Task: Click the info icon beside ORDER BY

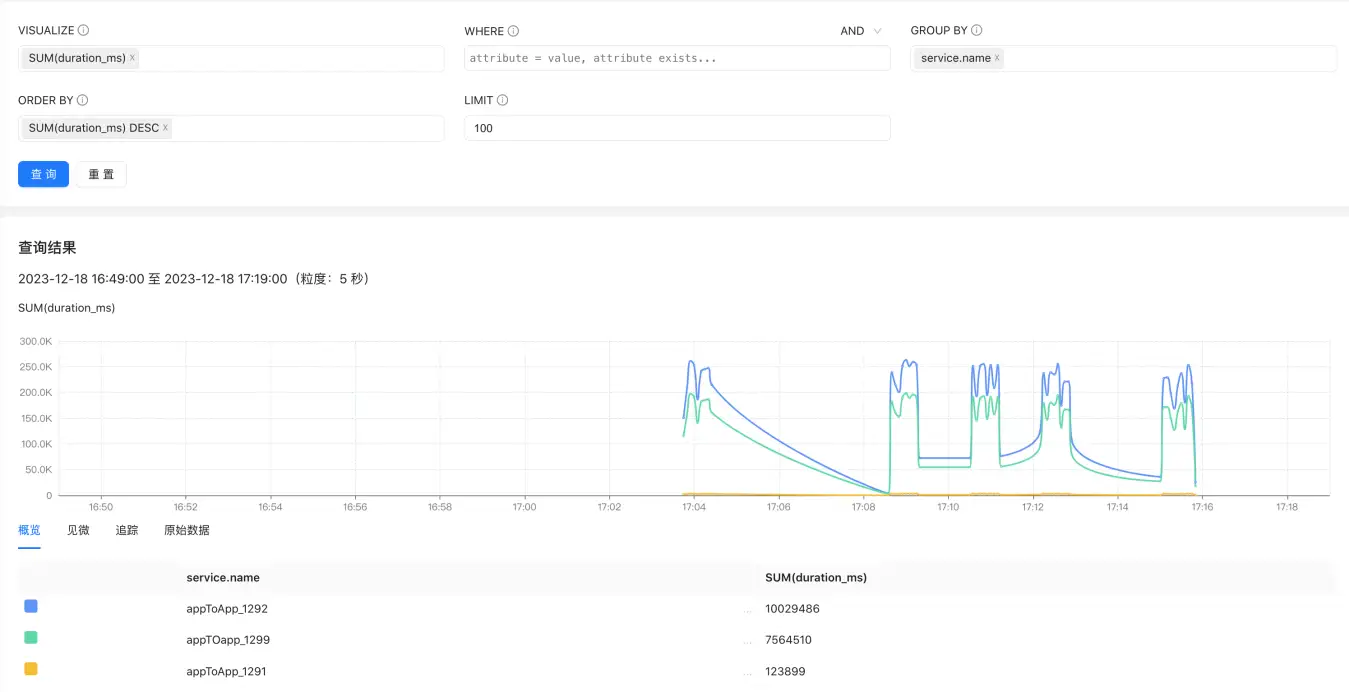Action: pyautogui.click(x=83, y=101)
